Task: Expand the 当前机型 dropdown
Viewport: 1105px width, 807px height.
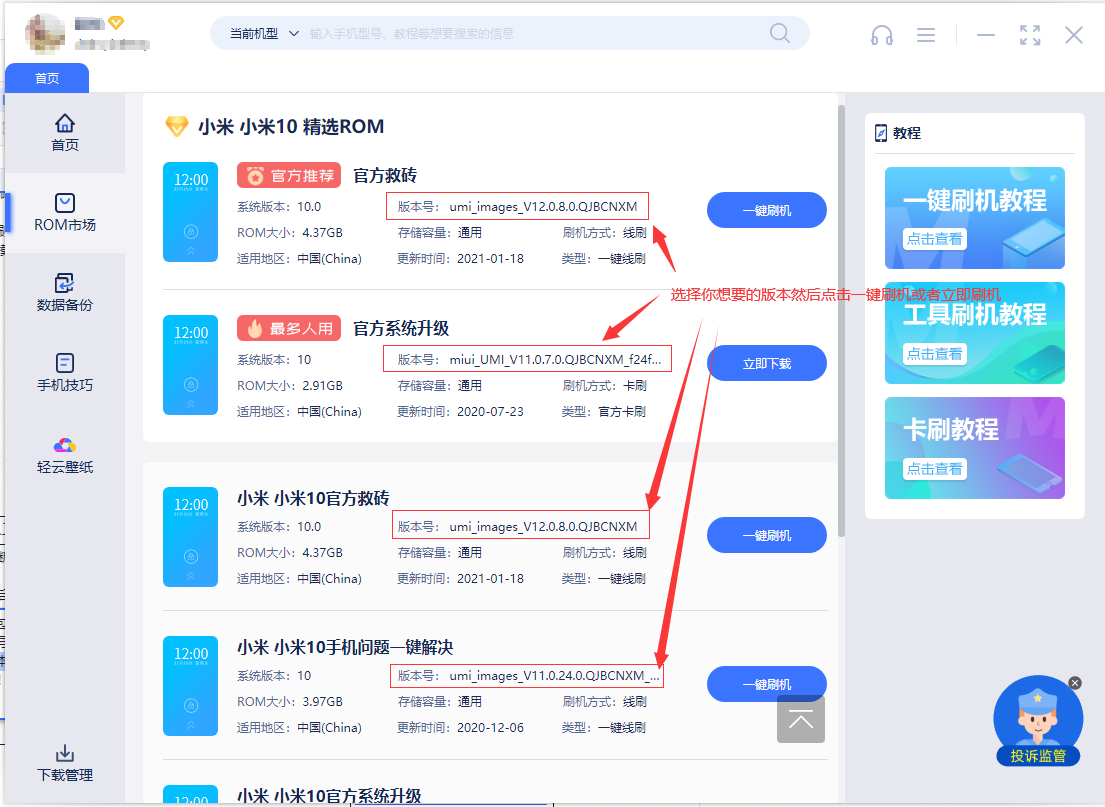Action: click(x=264, y=33)
